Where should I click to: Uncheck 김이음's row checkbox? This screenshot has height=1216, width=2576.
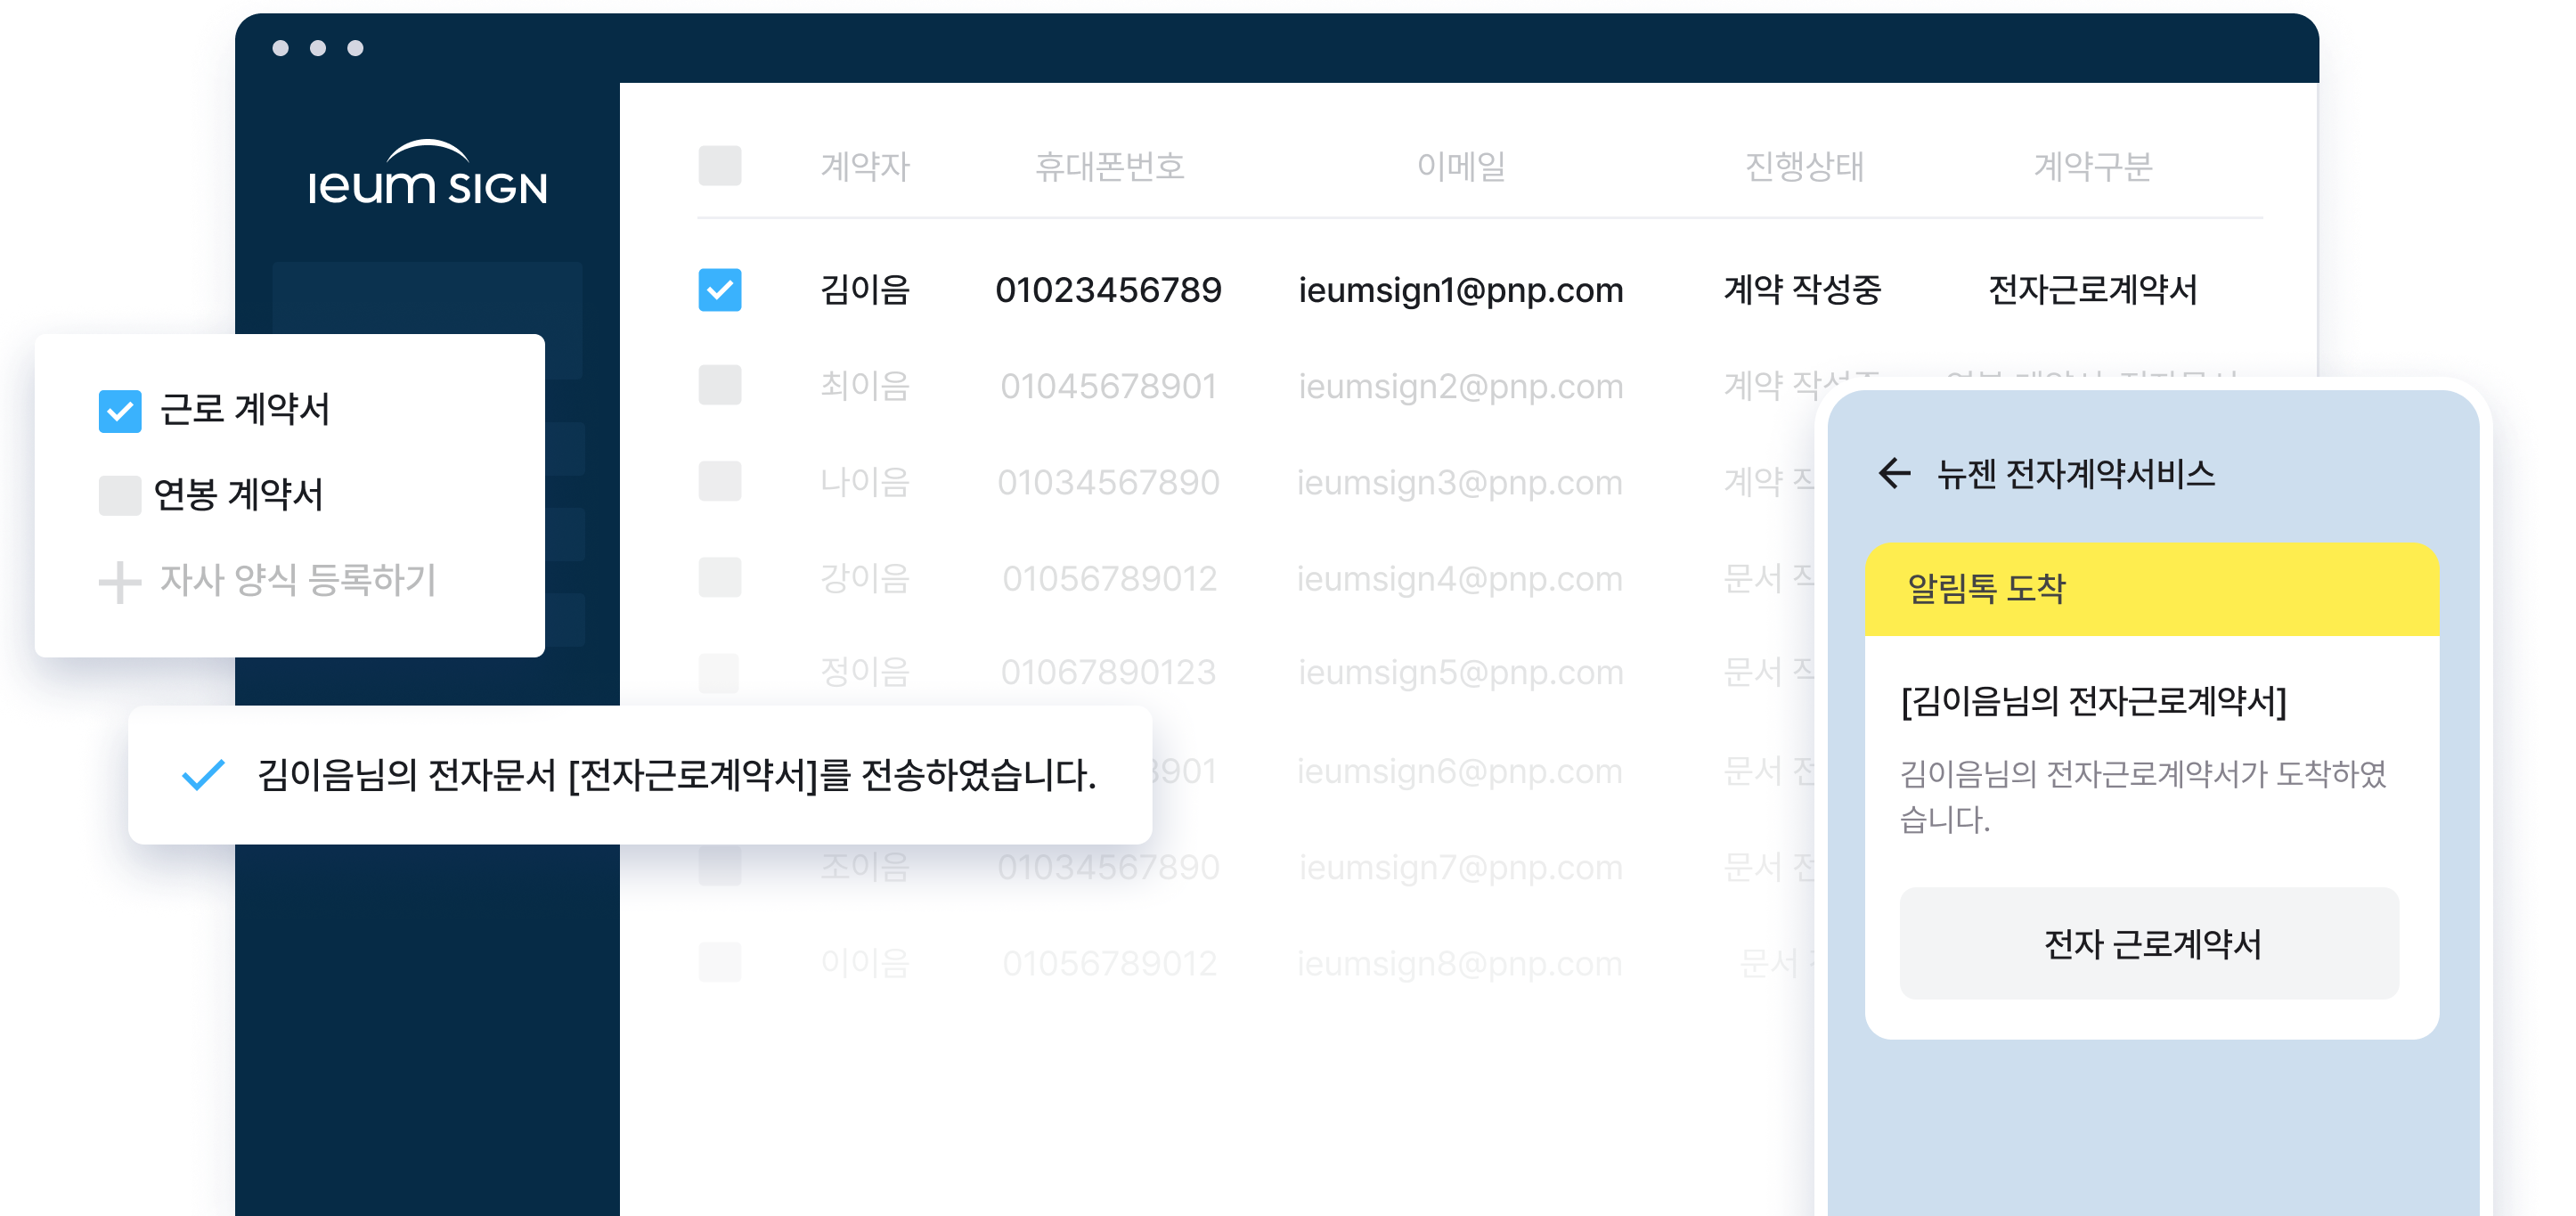coord(719,289)
